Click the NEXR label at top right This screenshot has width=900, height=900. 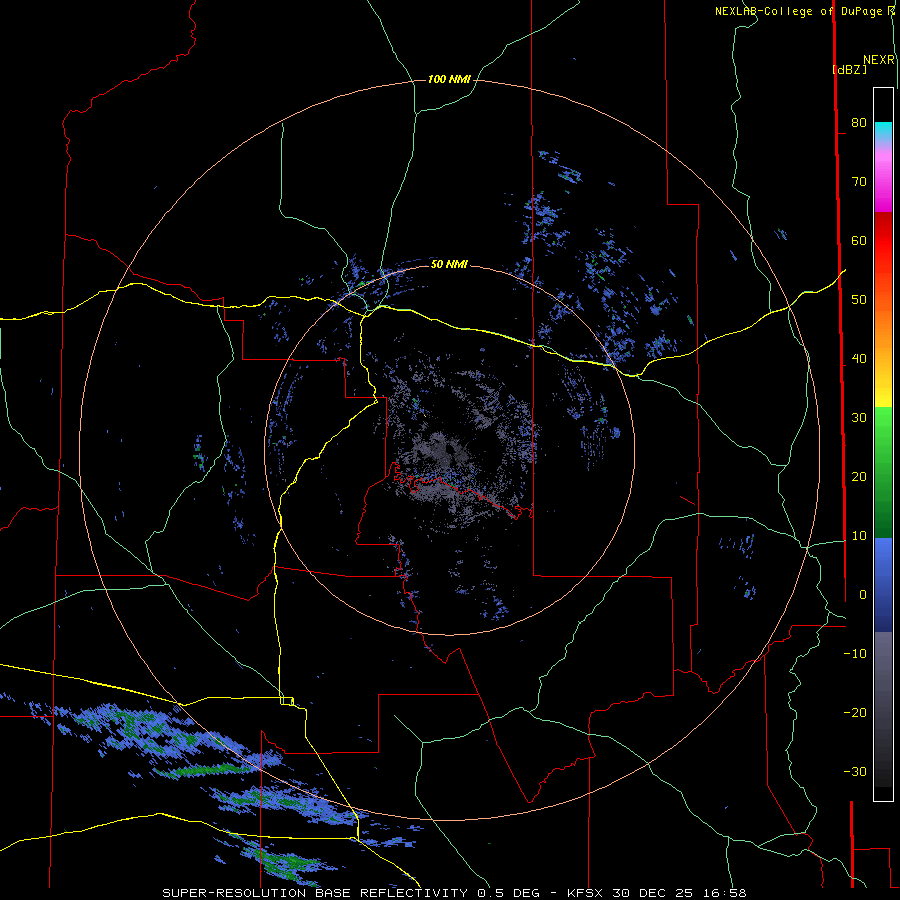[x=879, y=60]
